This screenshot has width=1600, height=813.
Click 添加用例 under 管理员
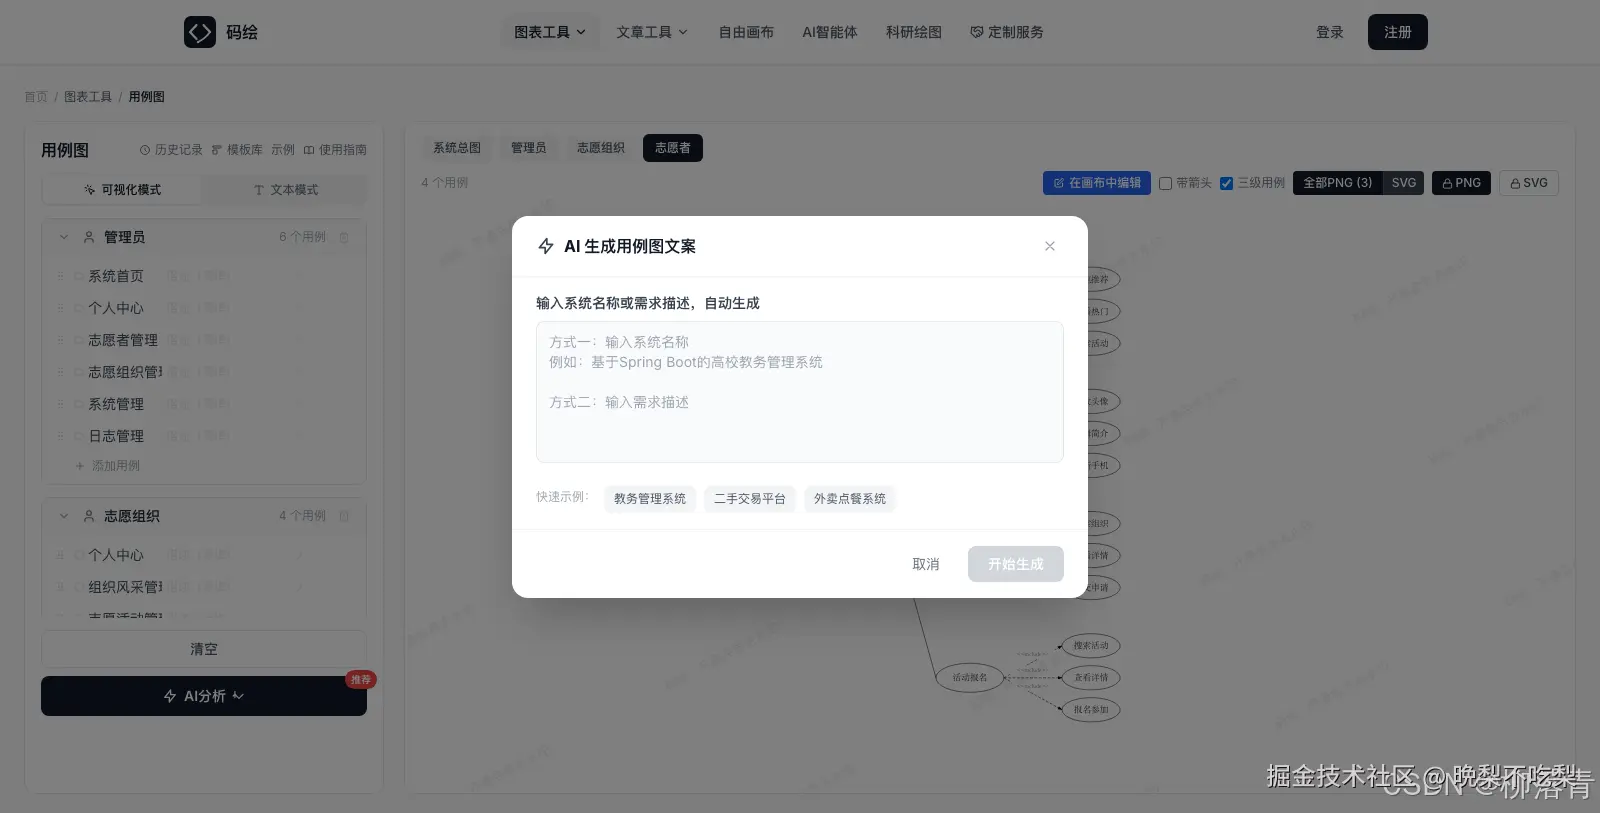108,466
